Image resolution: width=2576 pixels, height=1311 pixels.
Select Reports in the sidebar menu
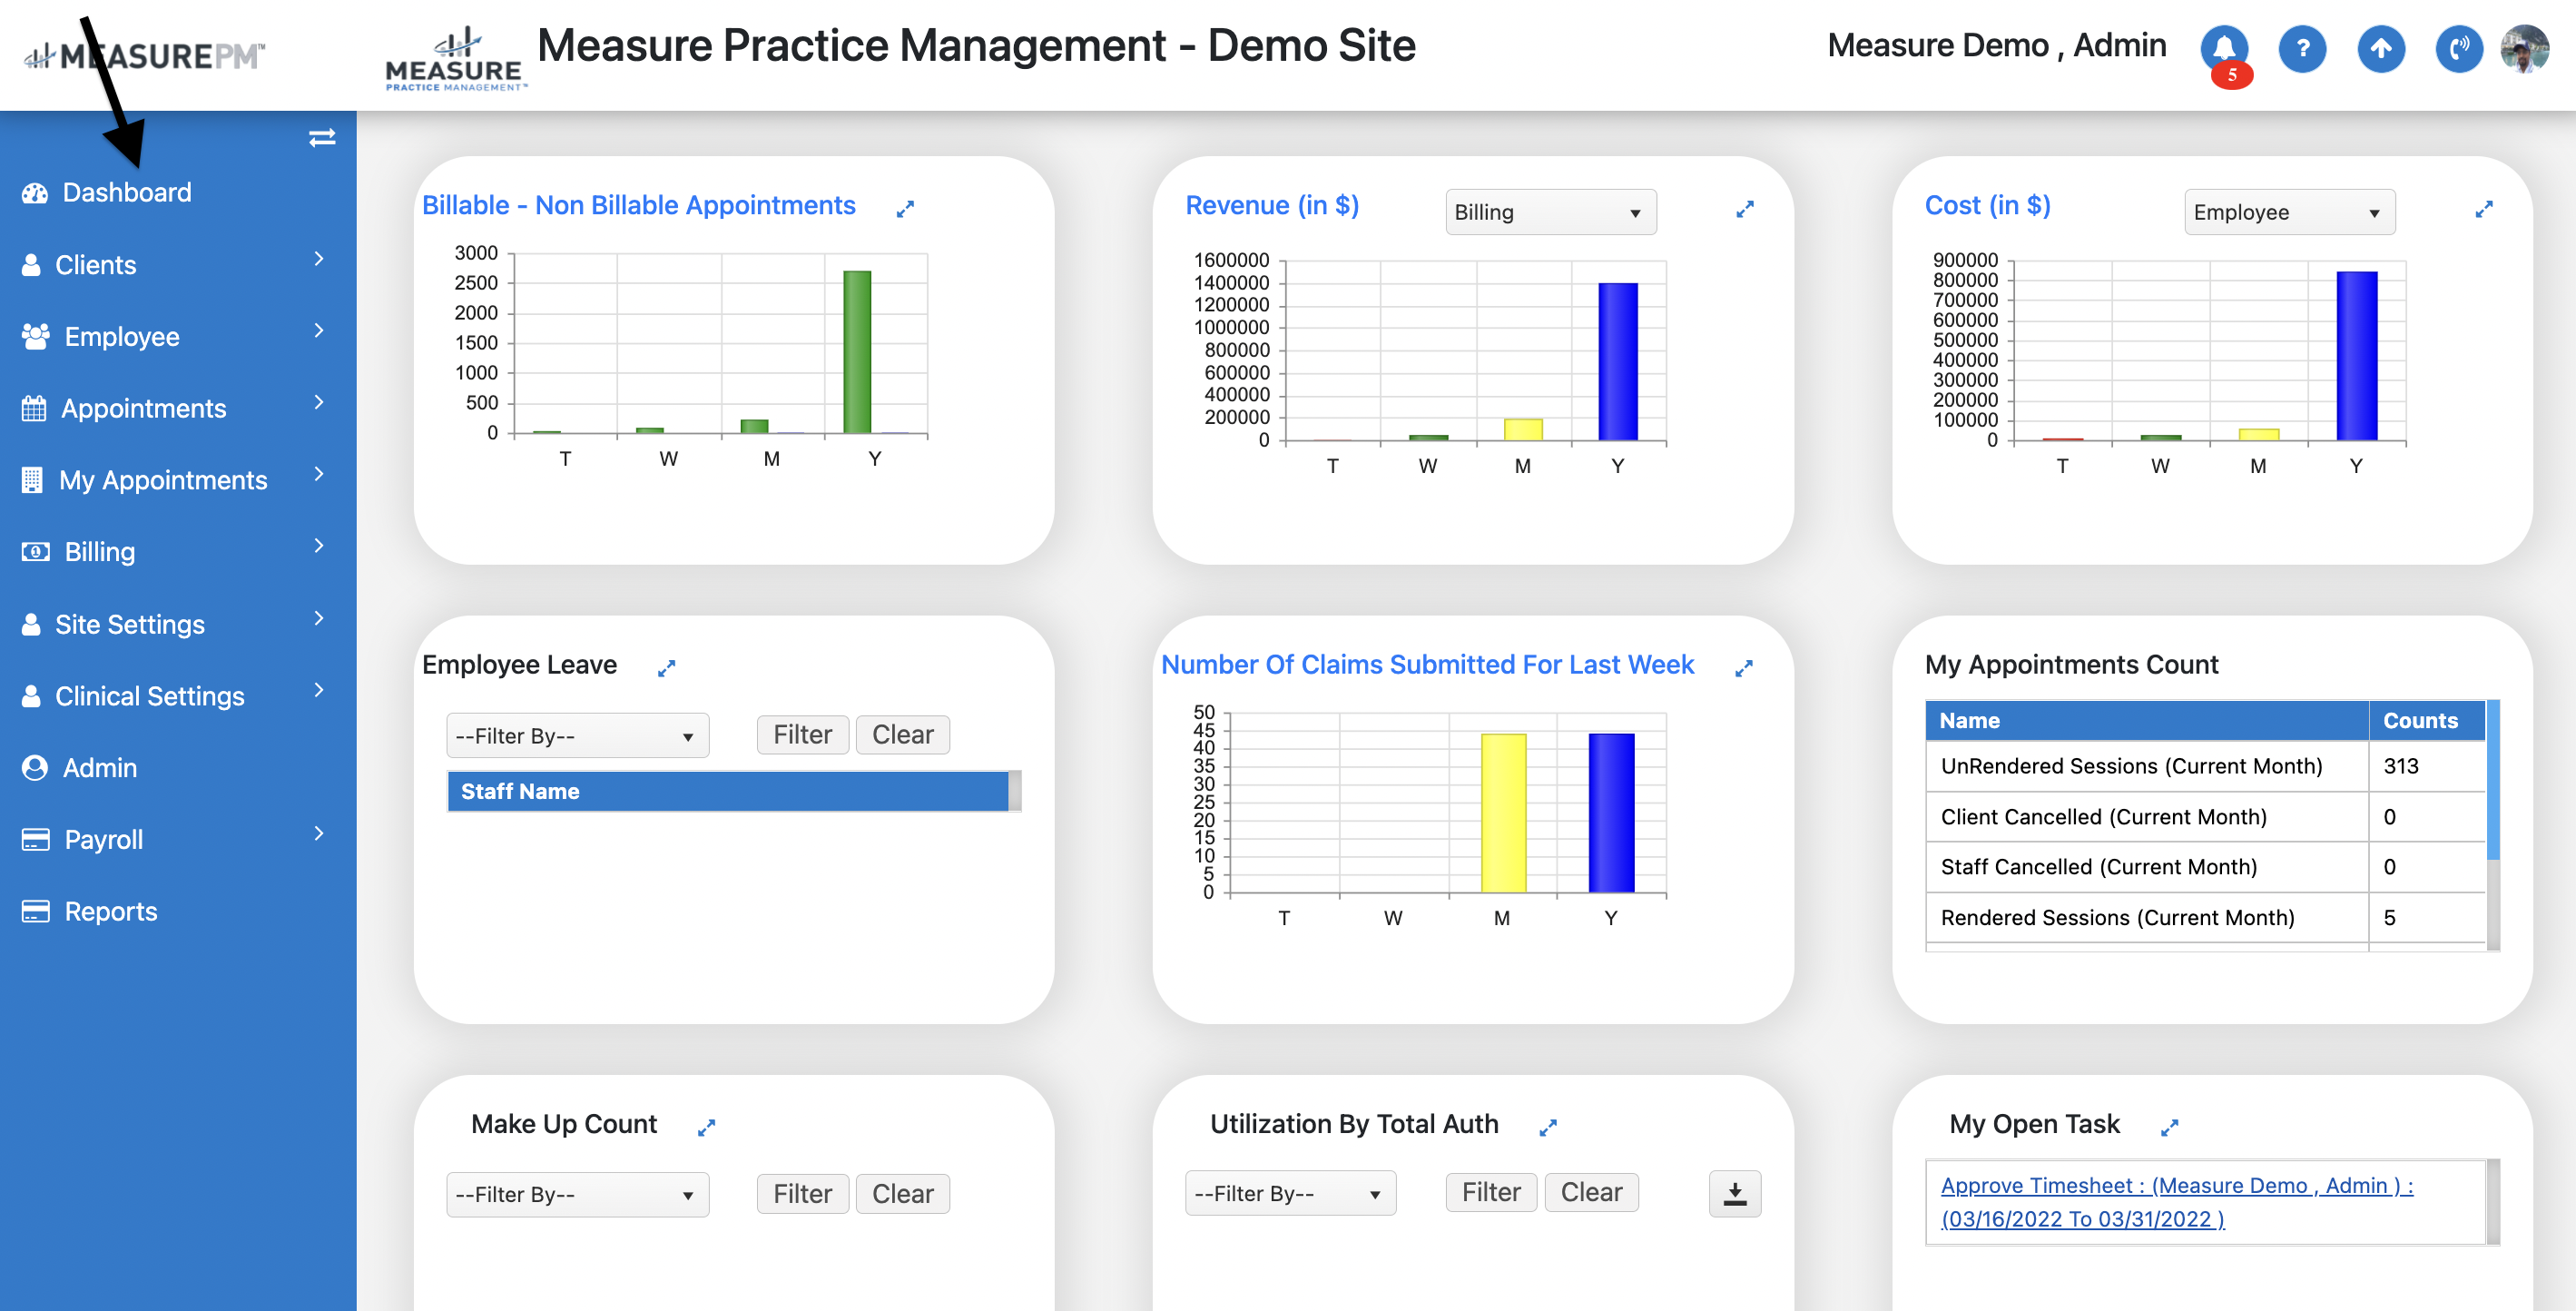(x=110, y=911)
